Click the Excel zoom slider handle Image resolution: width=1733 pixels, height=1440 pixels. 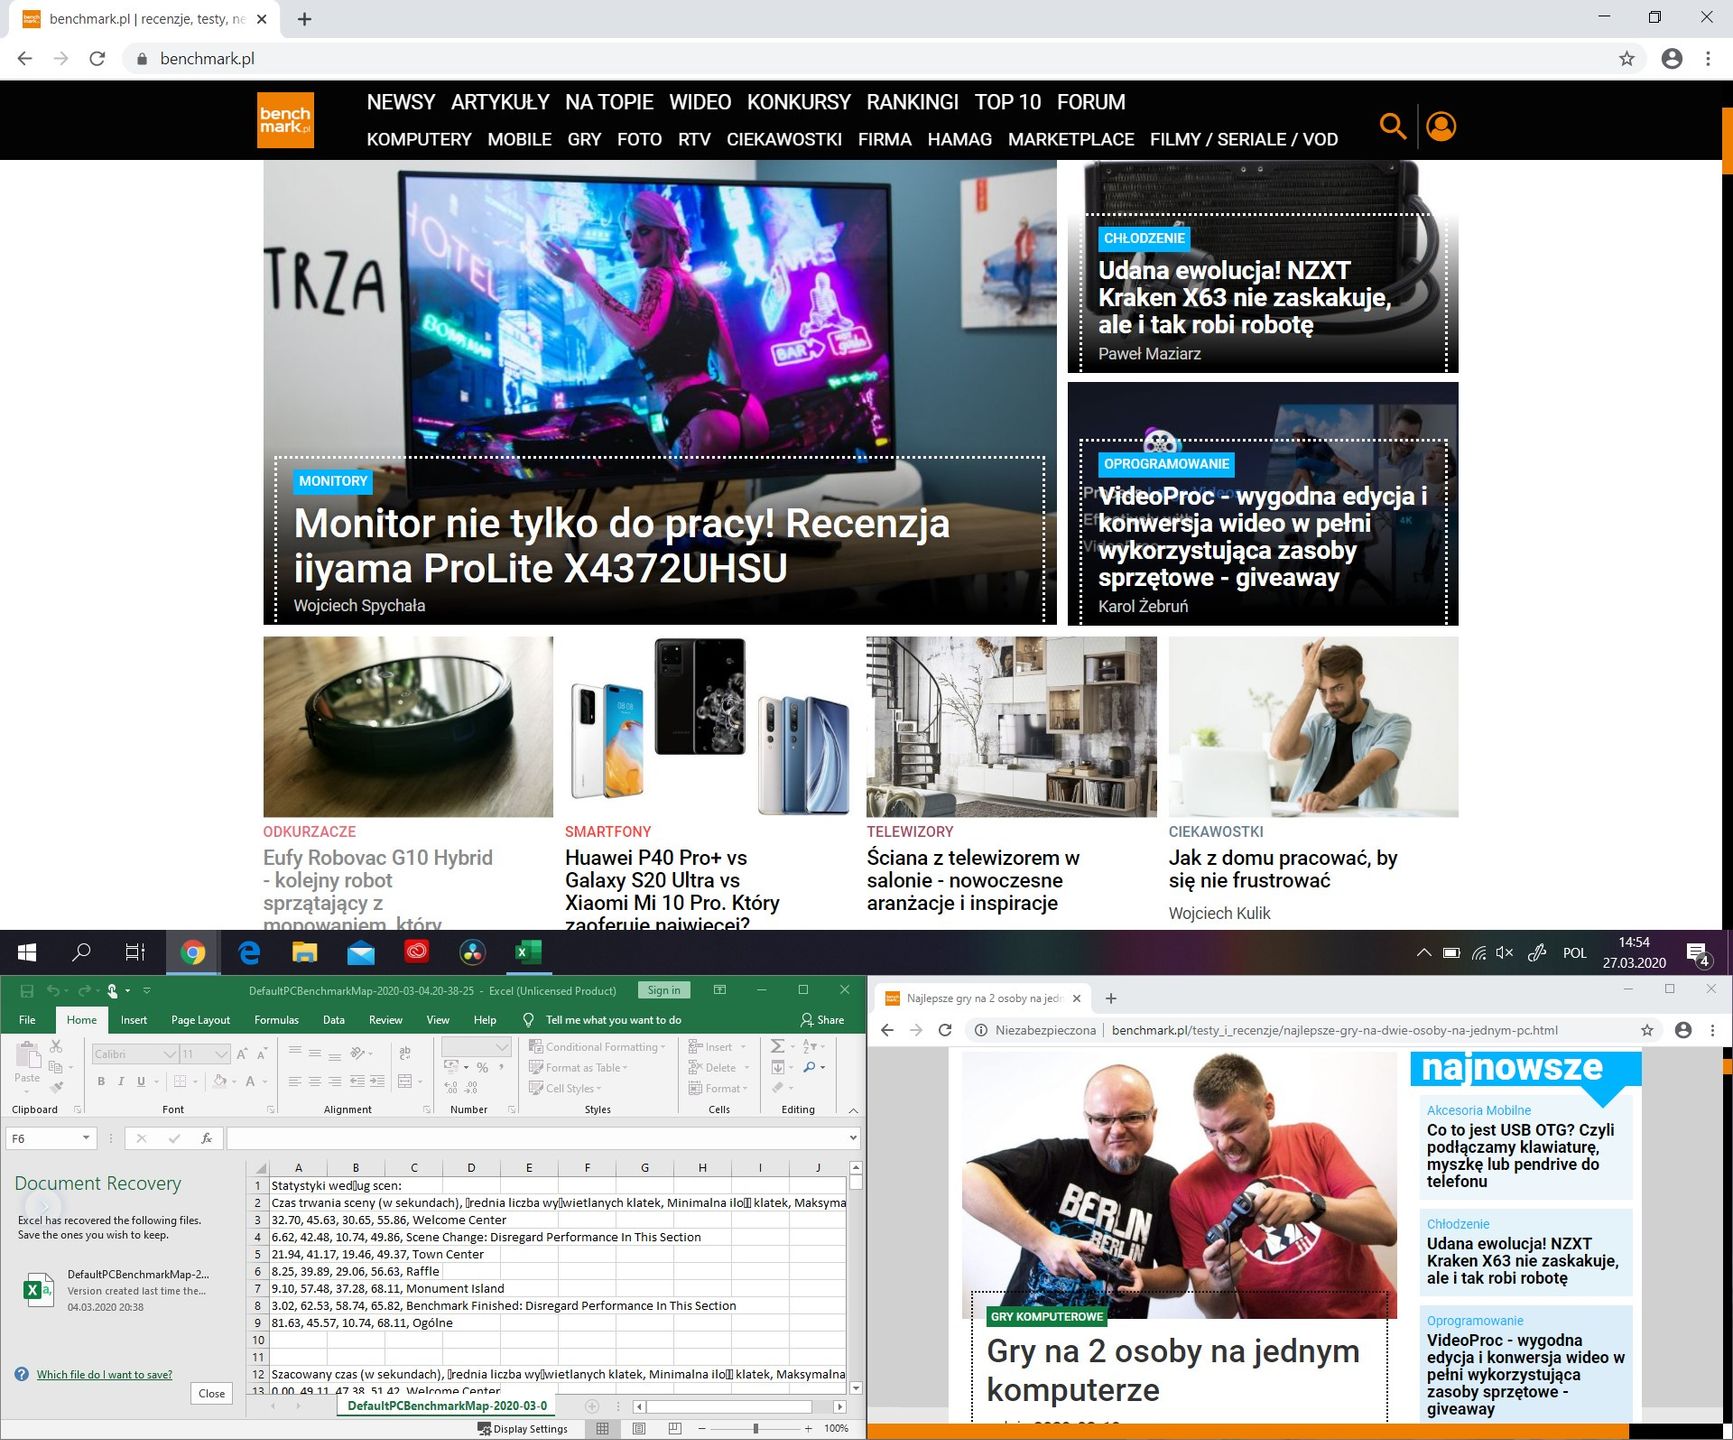[x=755, y=1429]
